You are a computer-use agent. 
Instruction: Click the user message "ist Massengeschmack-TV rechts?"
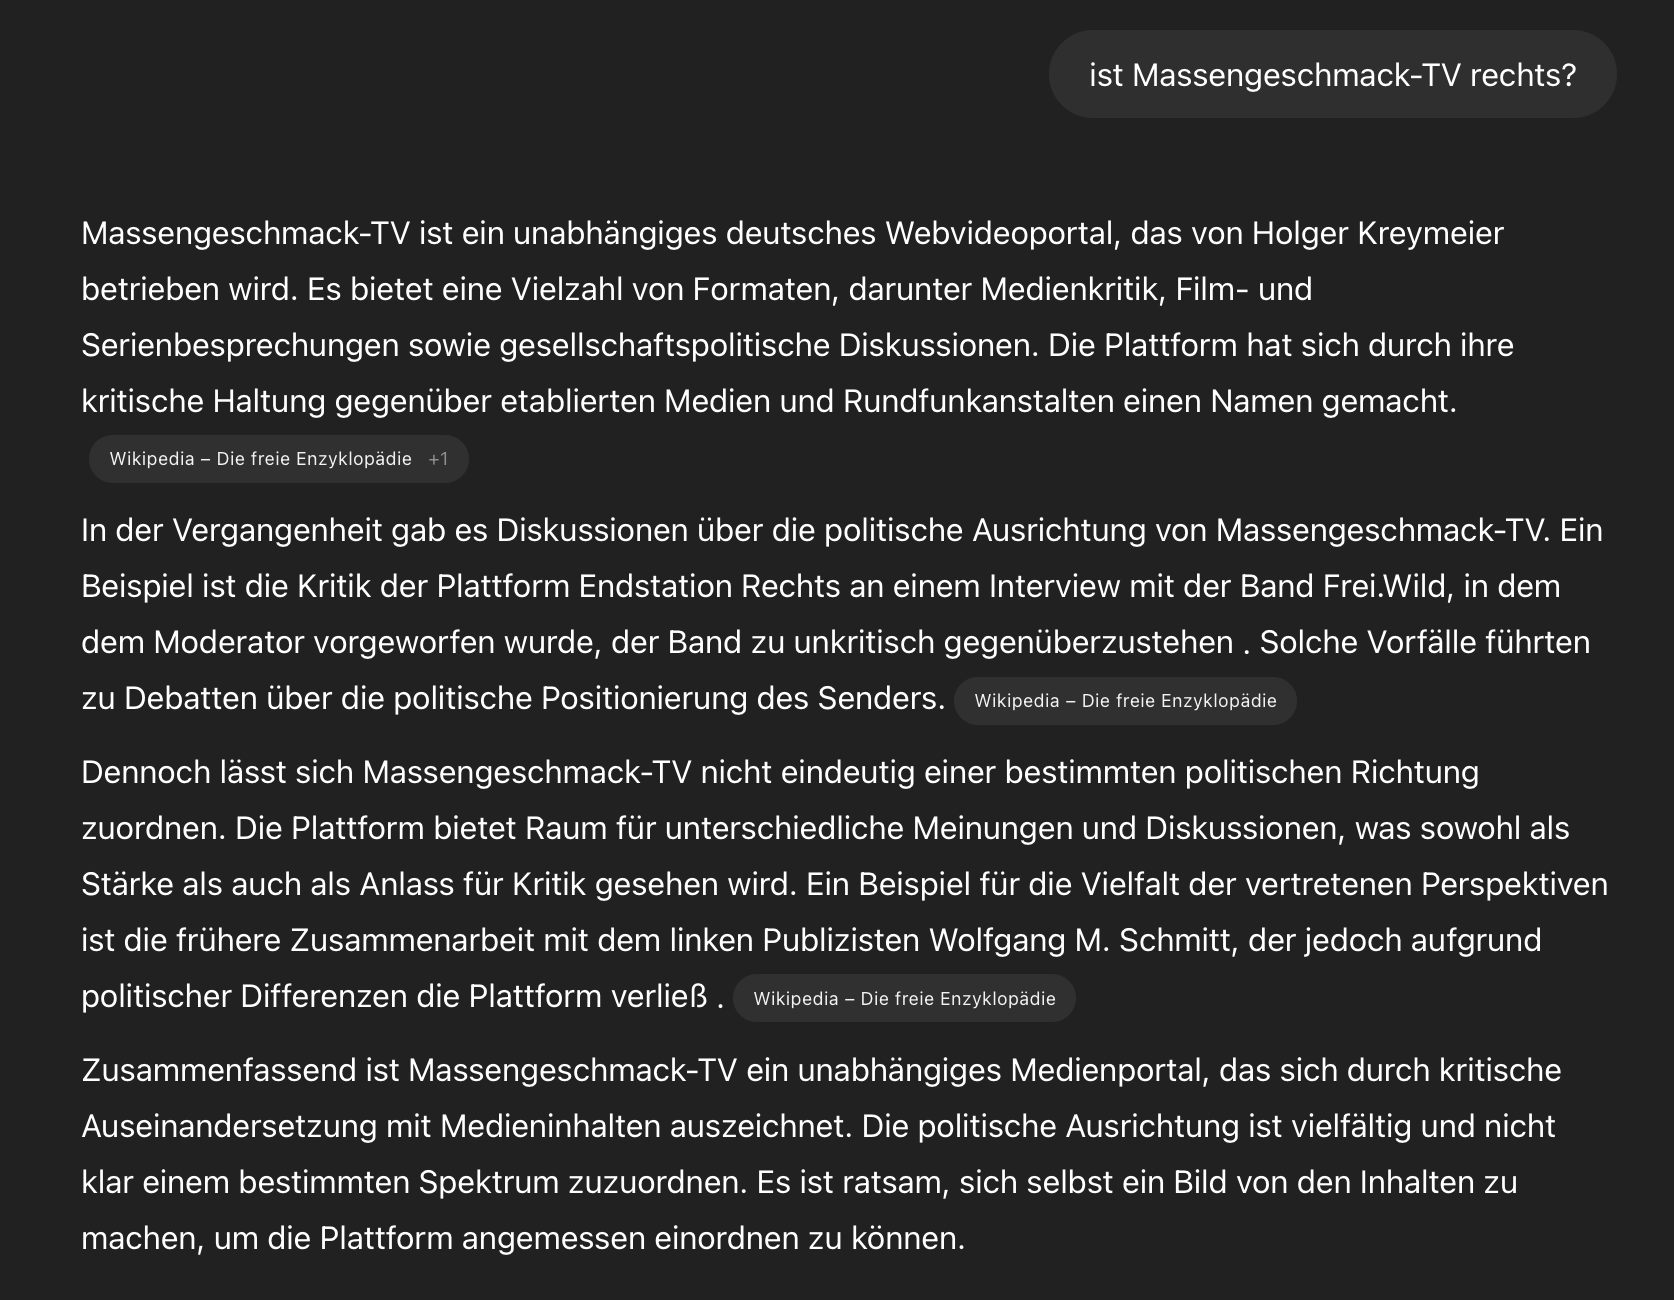click(1332, 75)
